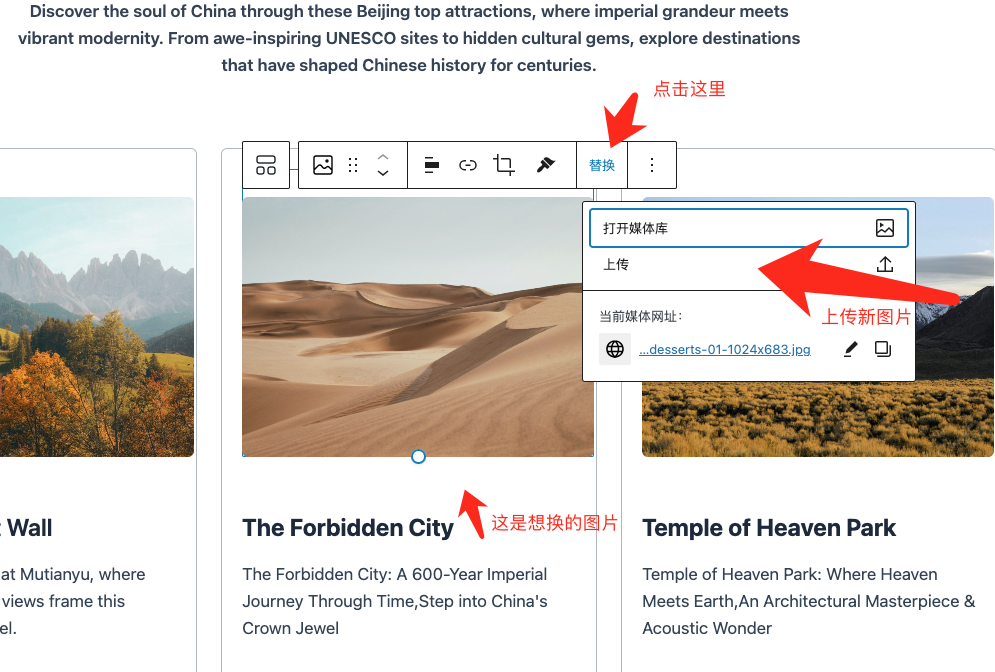Edit media URL with the pencil icon
The height and width of the screenshot is (672, 995).
(x=851, y=349)
